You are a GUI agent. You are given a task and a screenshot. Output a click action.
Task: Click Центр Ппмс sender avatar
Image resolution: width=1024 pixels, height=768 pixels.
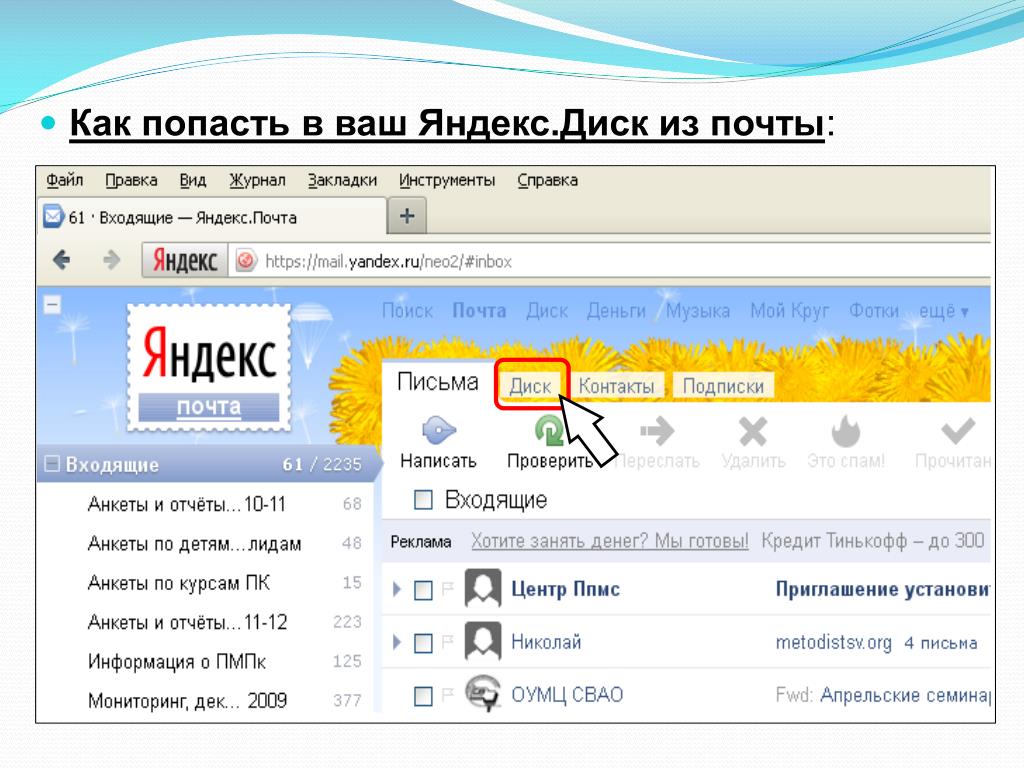pos(483,588)
